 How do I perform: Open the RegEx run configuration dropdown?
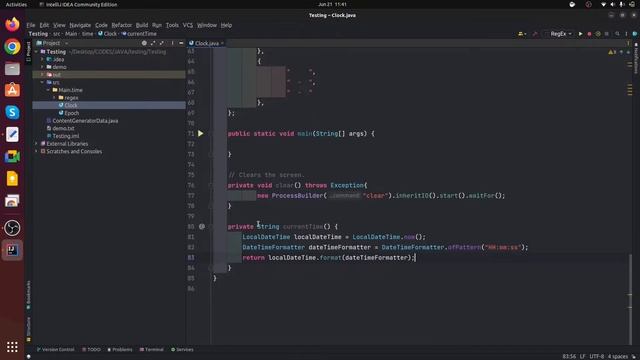[560, 34]
